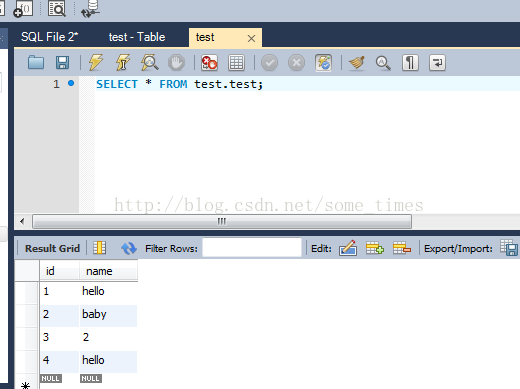Focus the Filter Rows input field

tap(252, 248)
